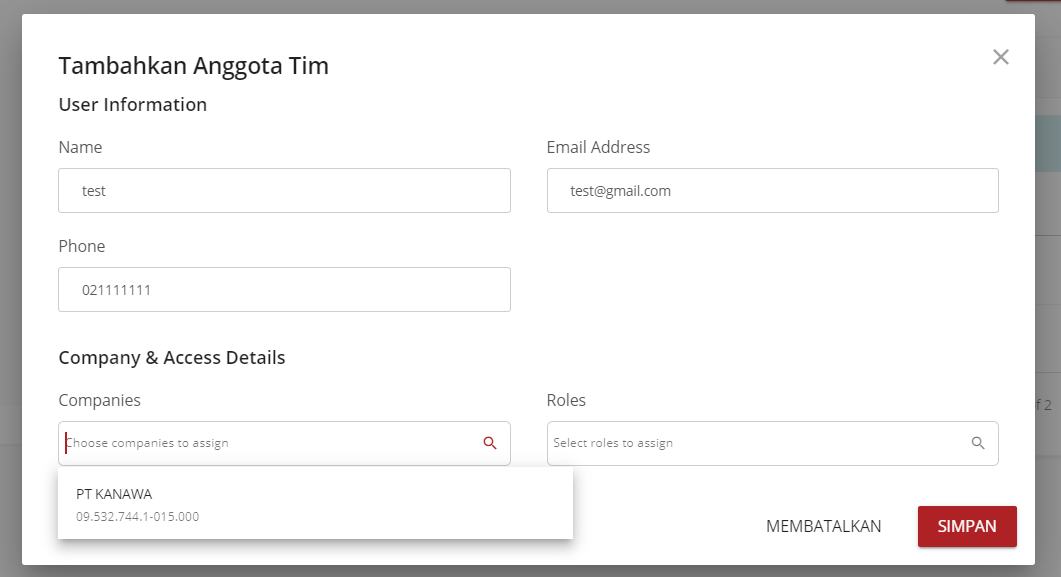The width and height of the screenshot is (1061, 577).
Task: Click the Roles label text
Action: click(566, 400)
